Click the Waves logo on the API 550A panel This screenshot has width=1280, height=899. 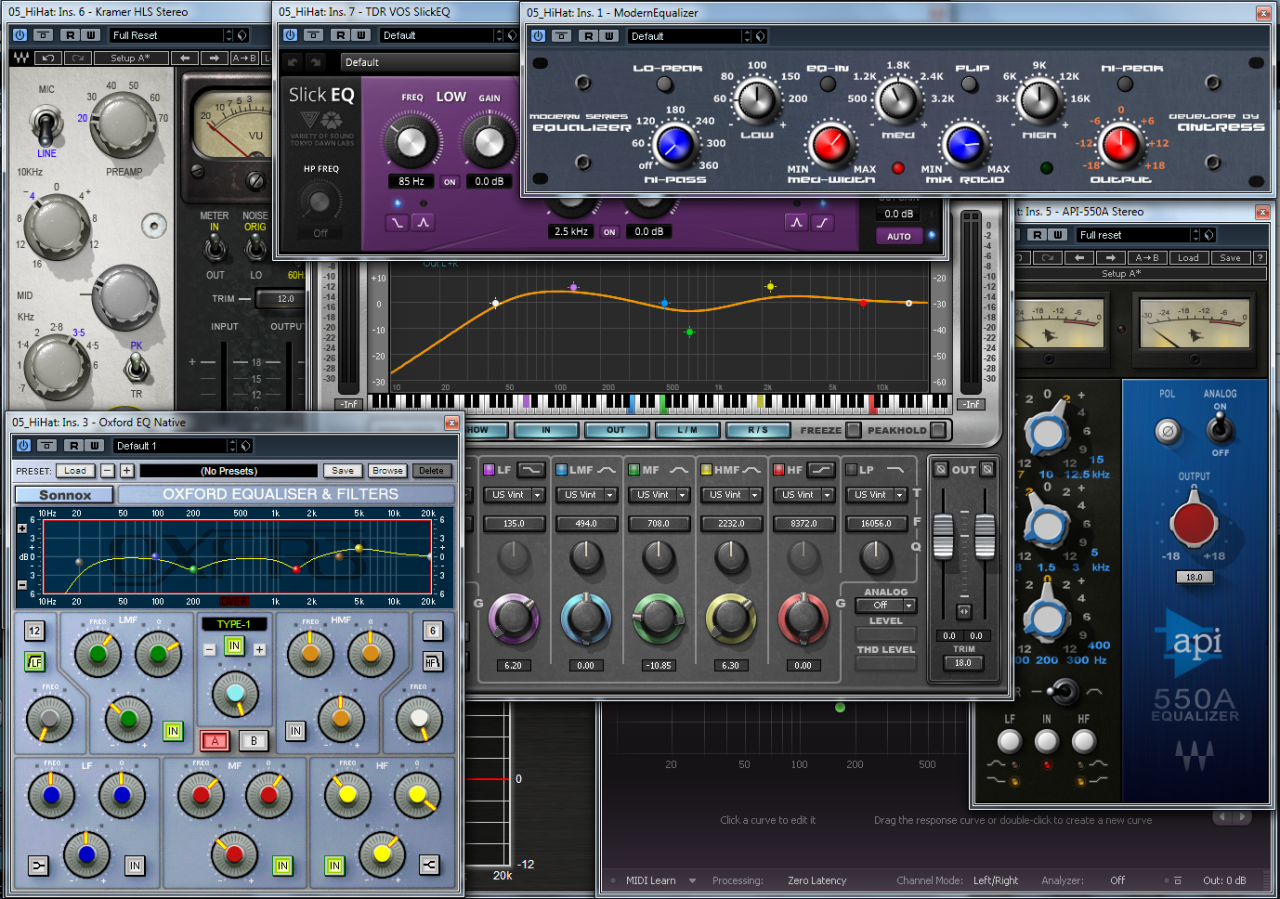pos(1194,755)
